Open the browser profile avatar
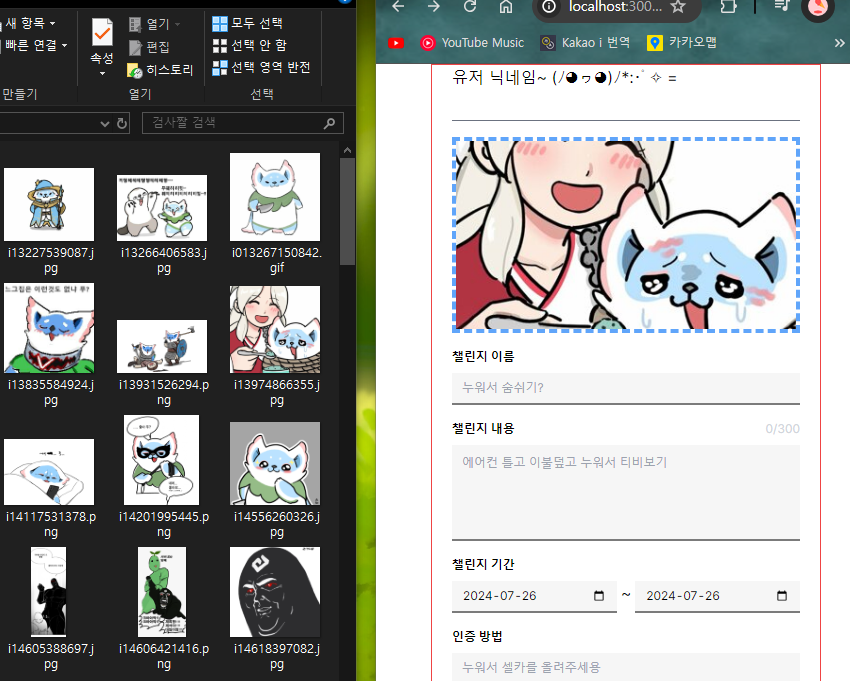The height and width of the screenshot is (681, 850). coord(818,8)
